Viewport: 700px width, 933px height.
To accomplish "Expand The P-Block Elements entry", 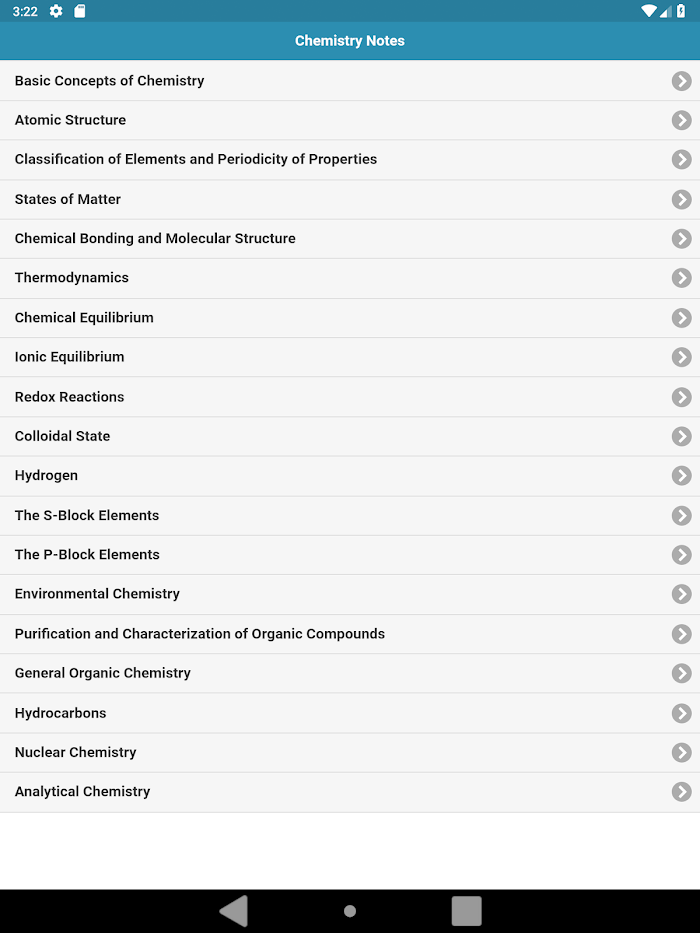I will (350, 555).
